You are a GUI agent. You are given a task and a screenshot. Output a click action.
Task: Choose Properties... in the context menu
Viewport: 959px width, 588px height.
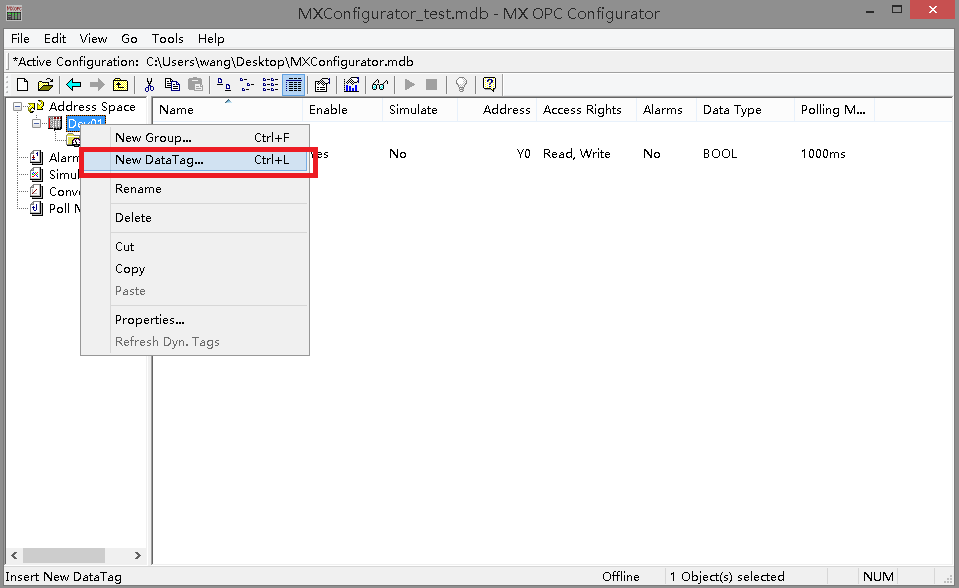(195, 320)
